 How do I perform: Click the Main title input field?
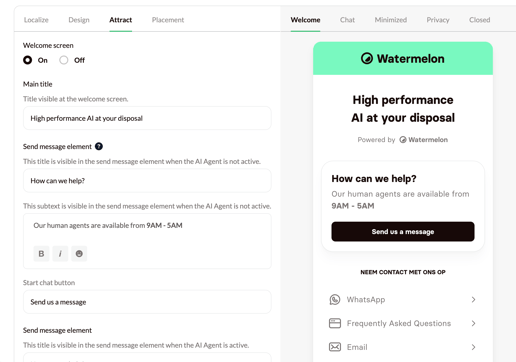[147, 118]
